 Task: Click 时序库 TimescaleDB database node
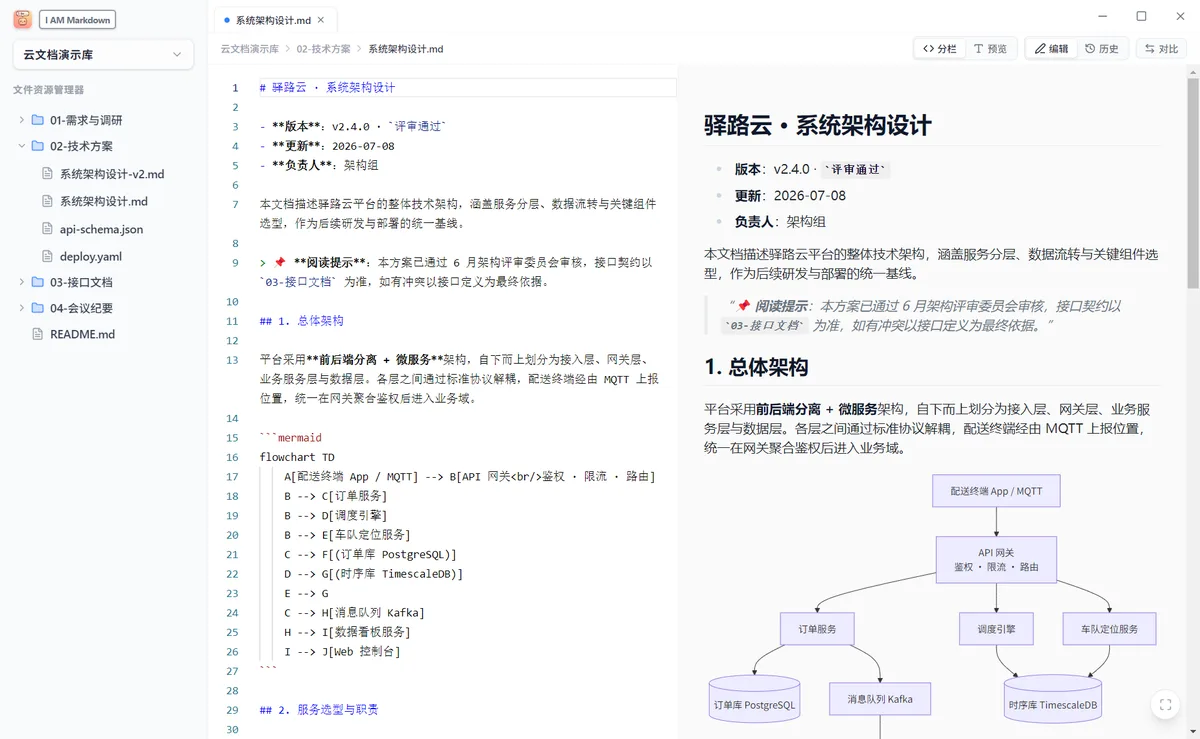1053,700
